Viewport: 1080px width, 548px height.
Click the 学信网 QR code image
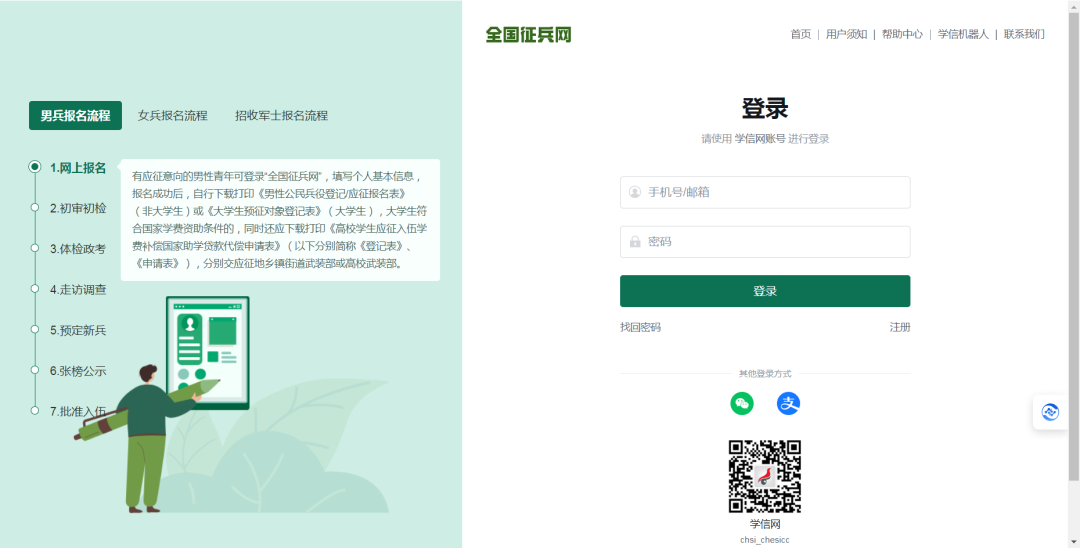(x=764, y=476)
